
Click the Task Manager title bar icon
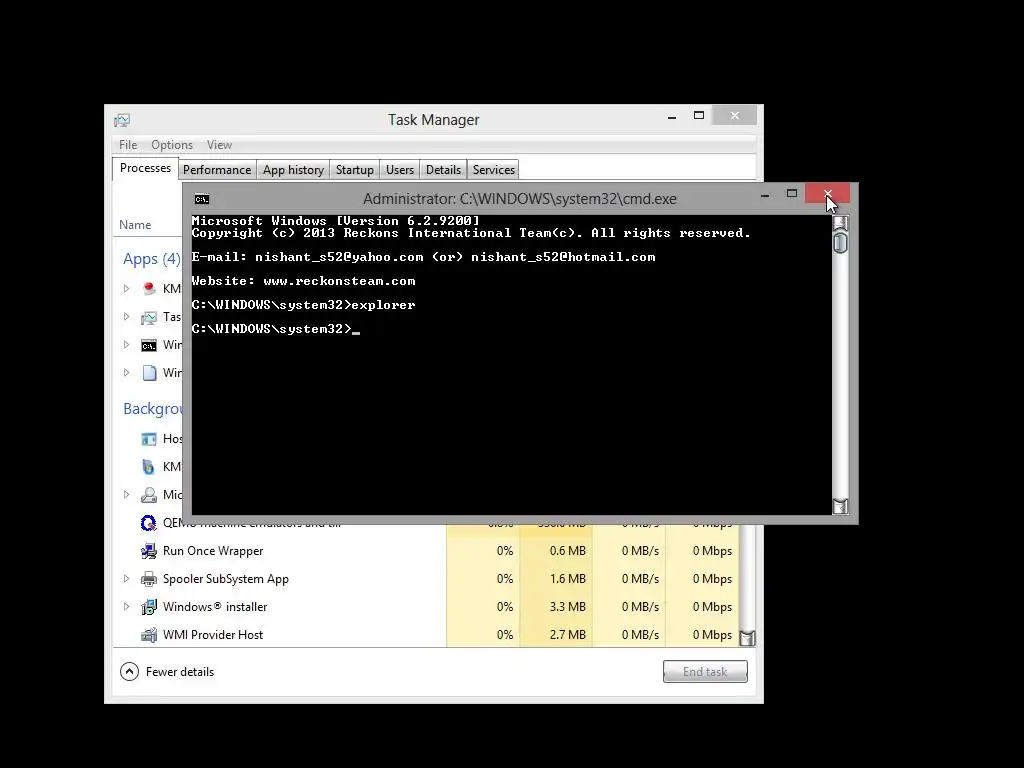(x=121, y=120)
